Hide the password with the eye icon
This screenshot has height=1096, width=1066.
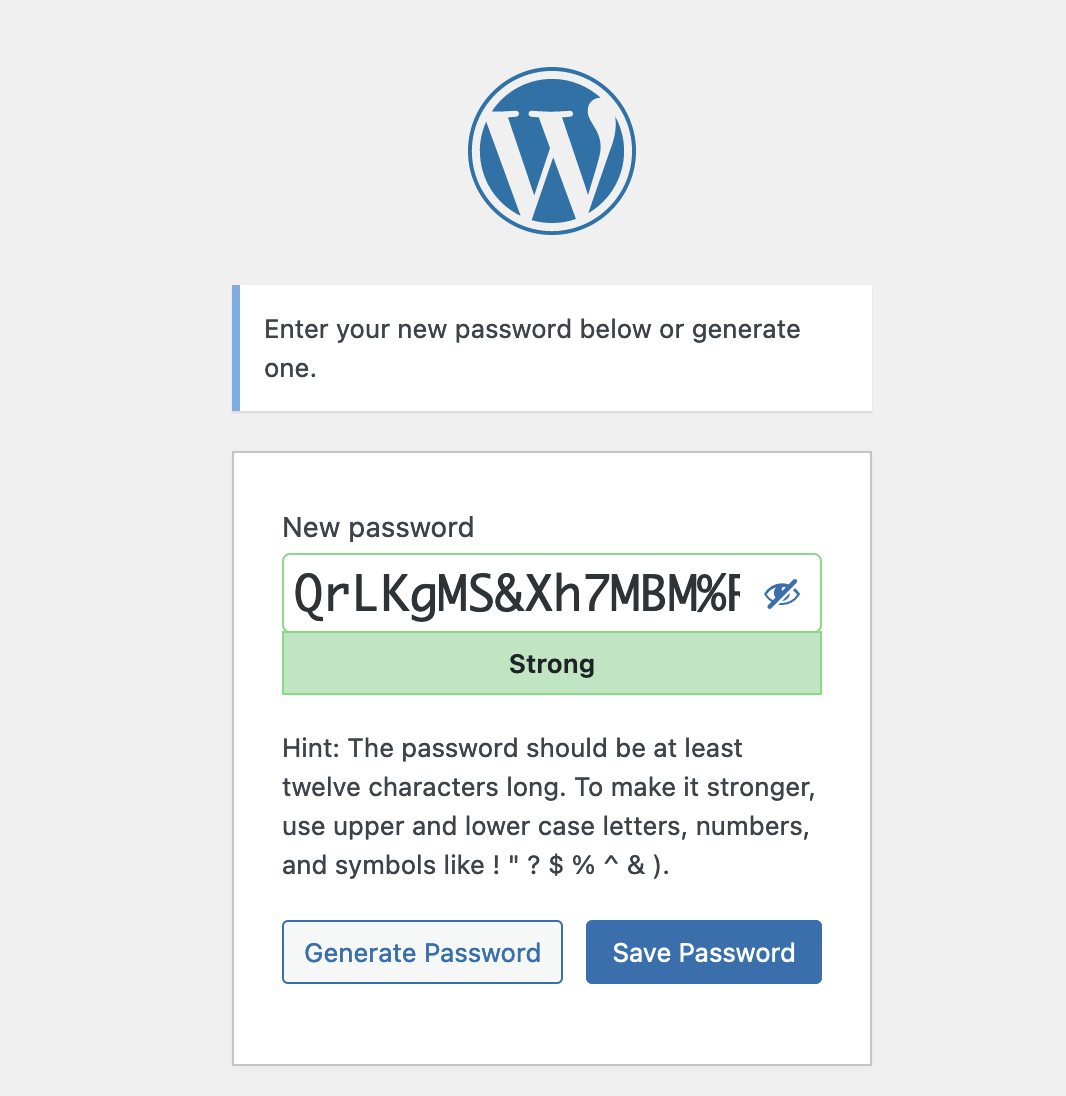tap(782, 594)
